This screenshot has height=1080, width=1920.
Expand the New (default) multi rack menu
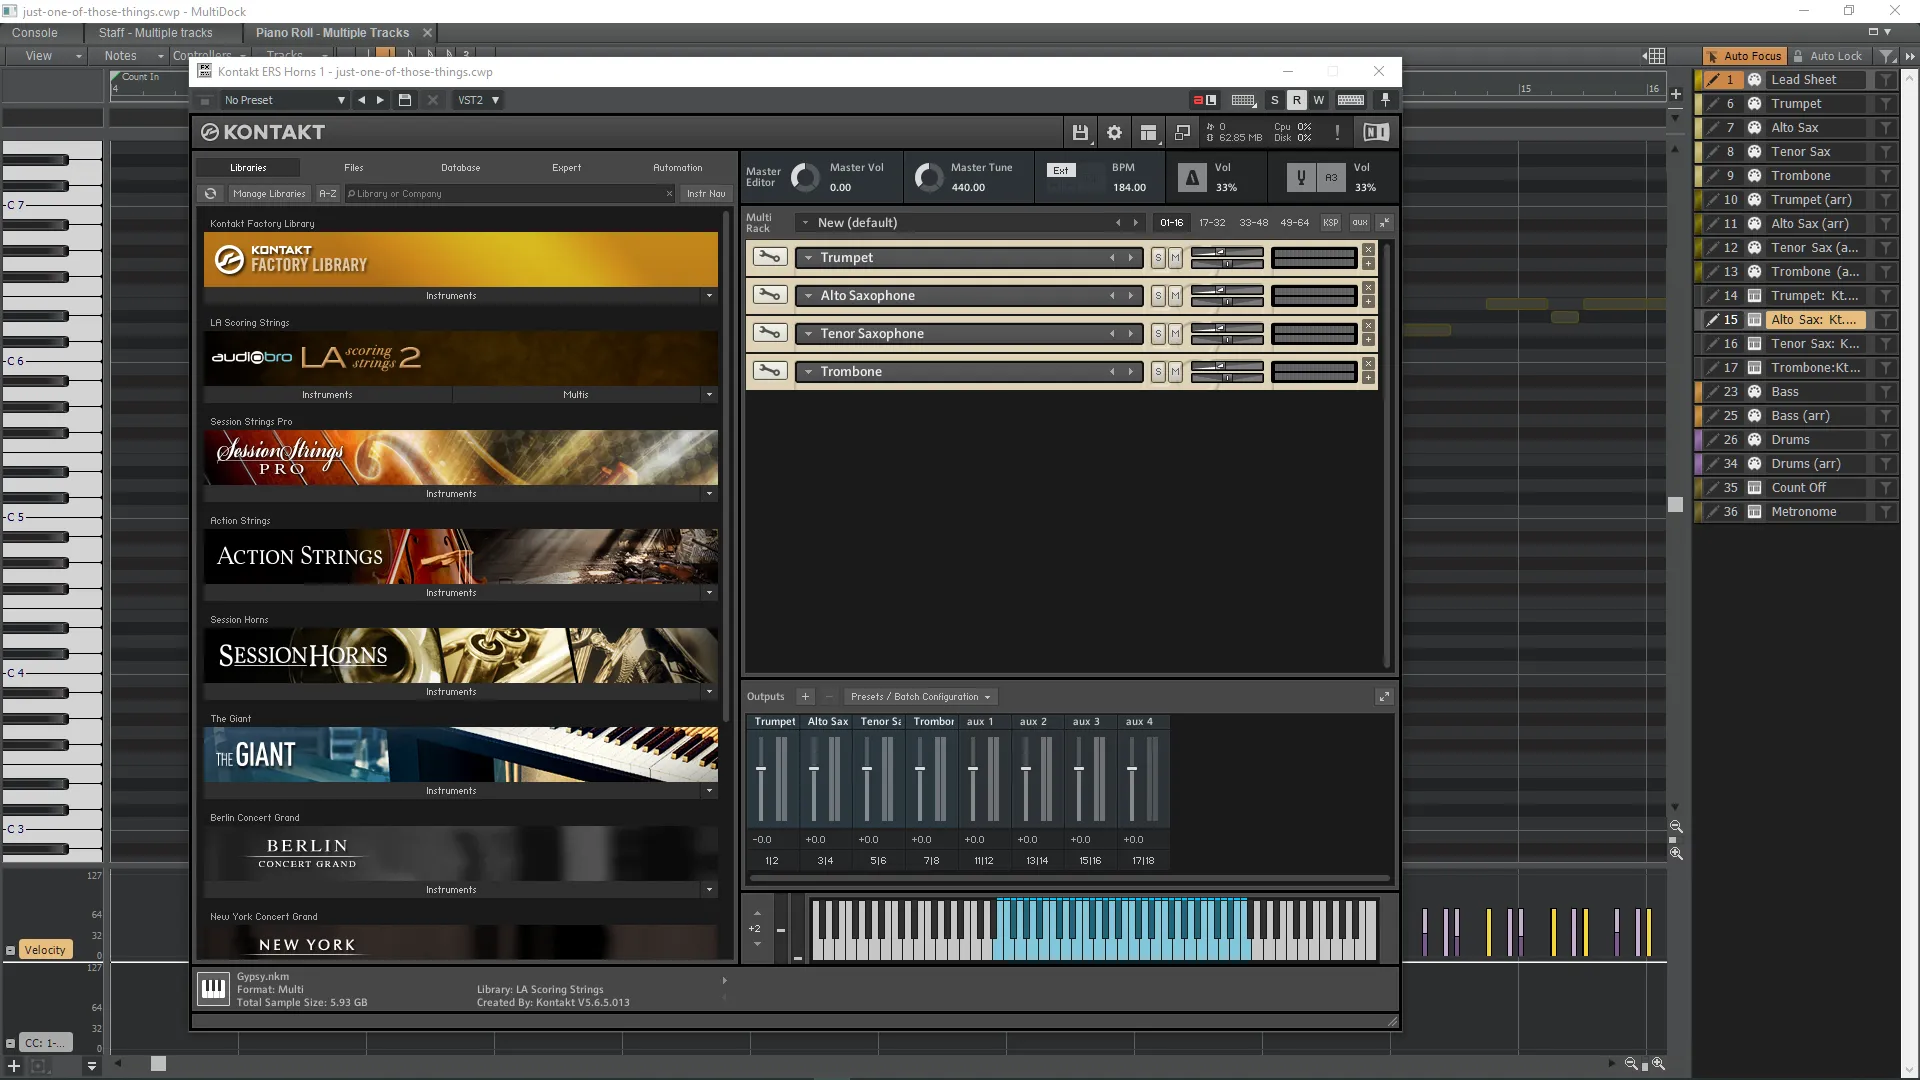805,222
